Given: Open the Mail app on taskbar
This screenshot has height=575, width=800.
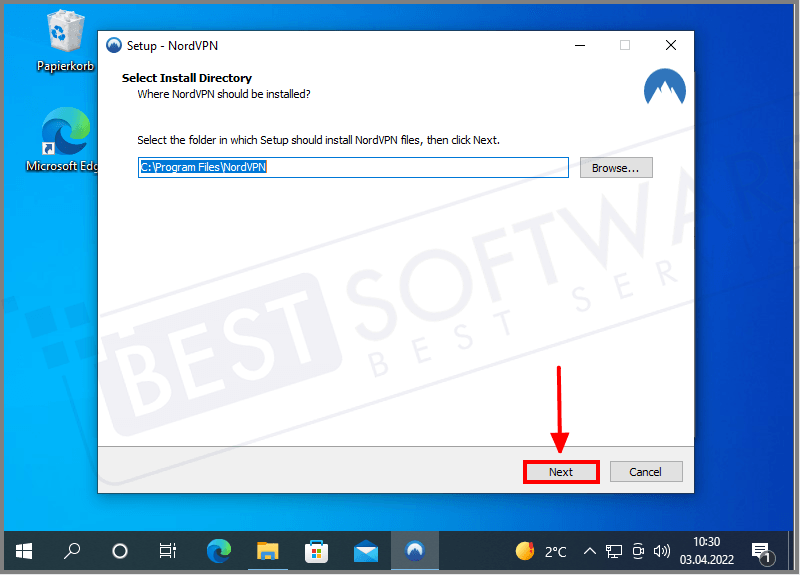Looking at the screenshot, I should (365, 551).
